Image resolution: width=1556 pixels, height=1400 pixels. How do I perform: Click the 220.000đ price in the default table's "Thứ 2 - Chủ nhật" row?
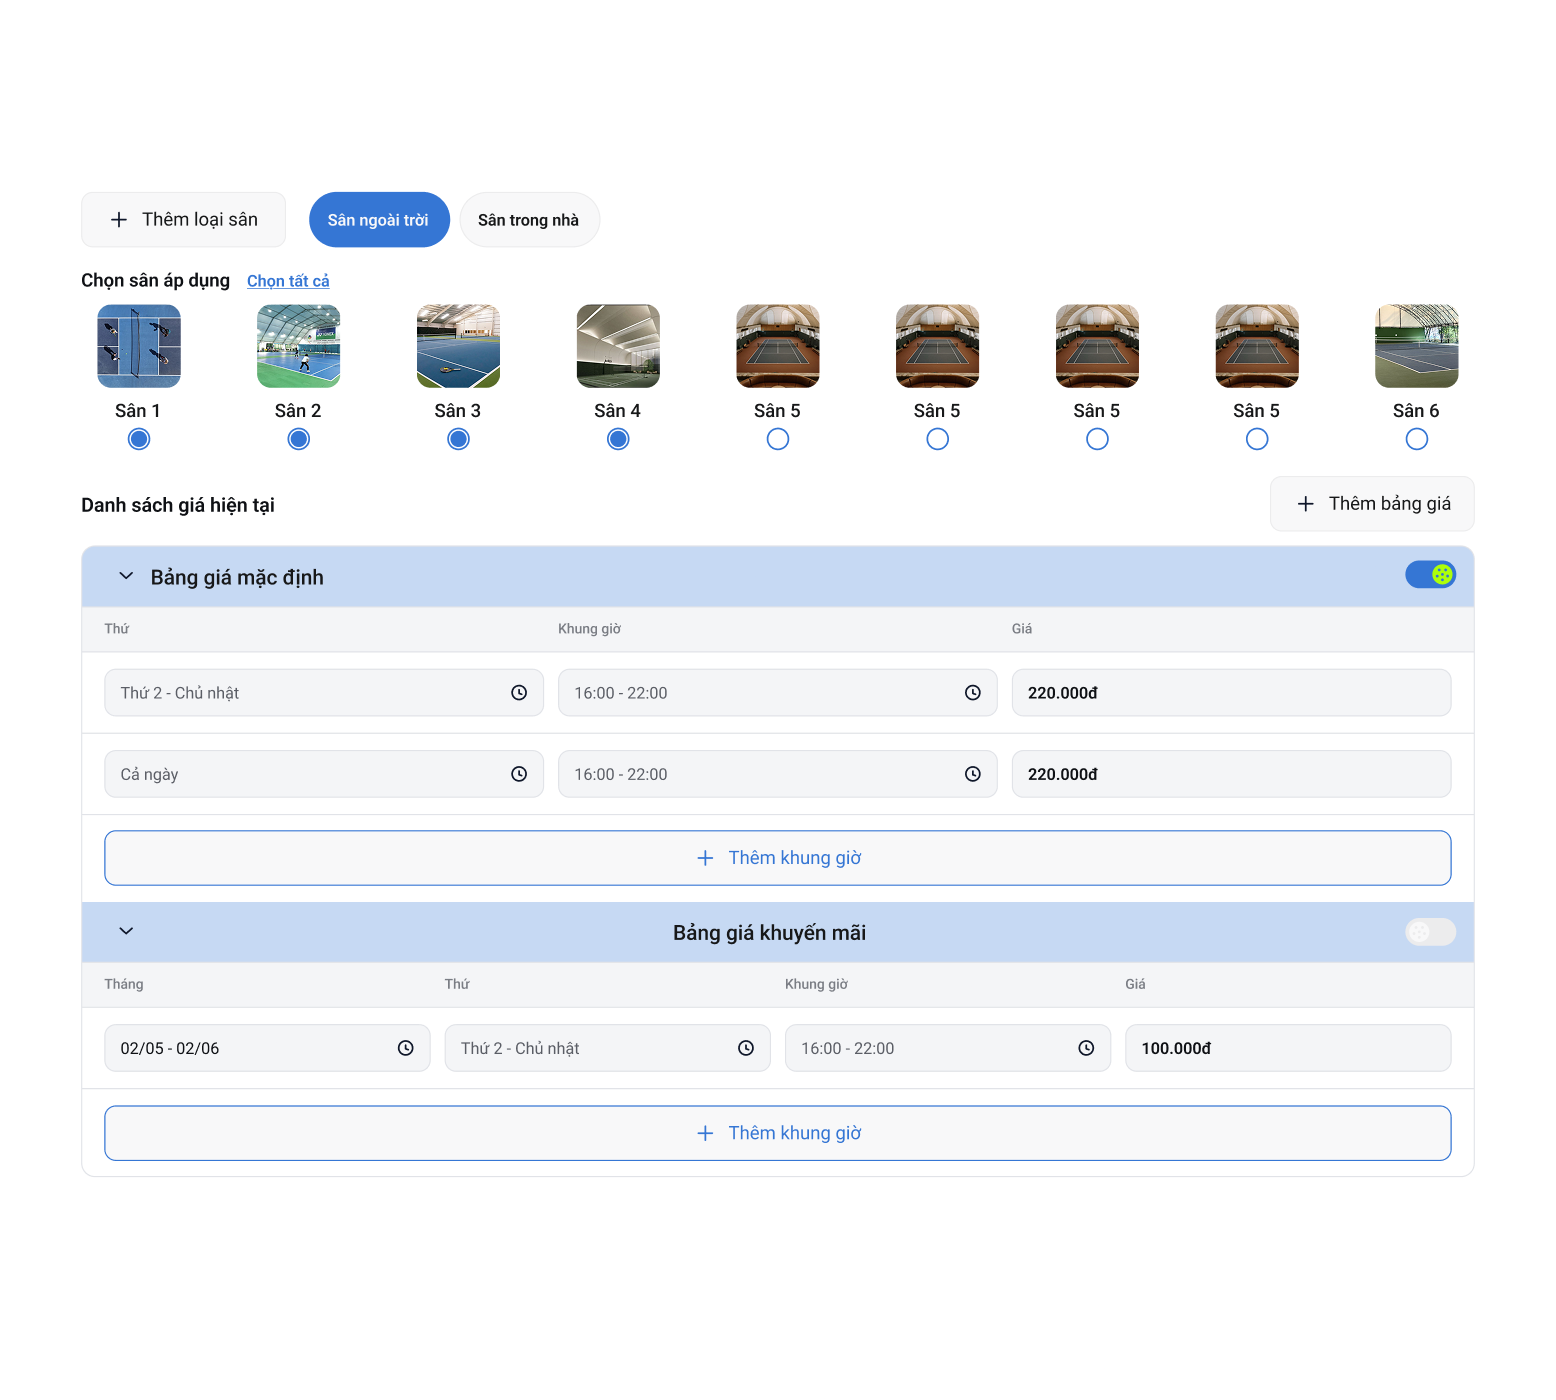[x=1232, y=693]
